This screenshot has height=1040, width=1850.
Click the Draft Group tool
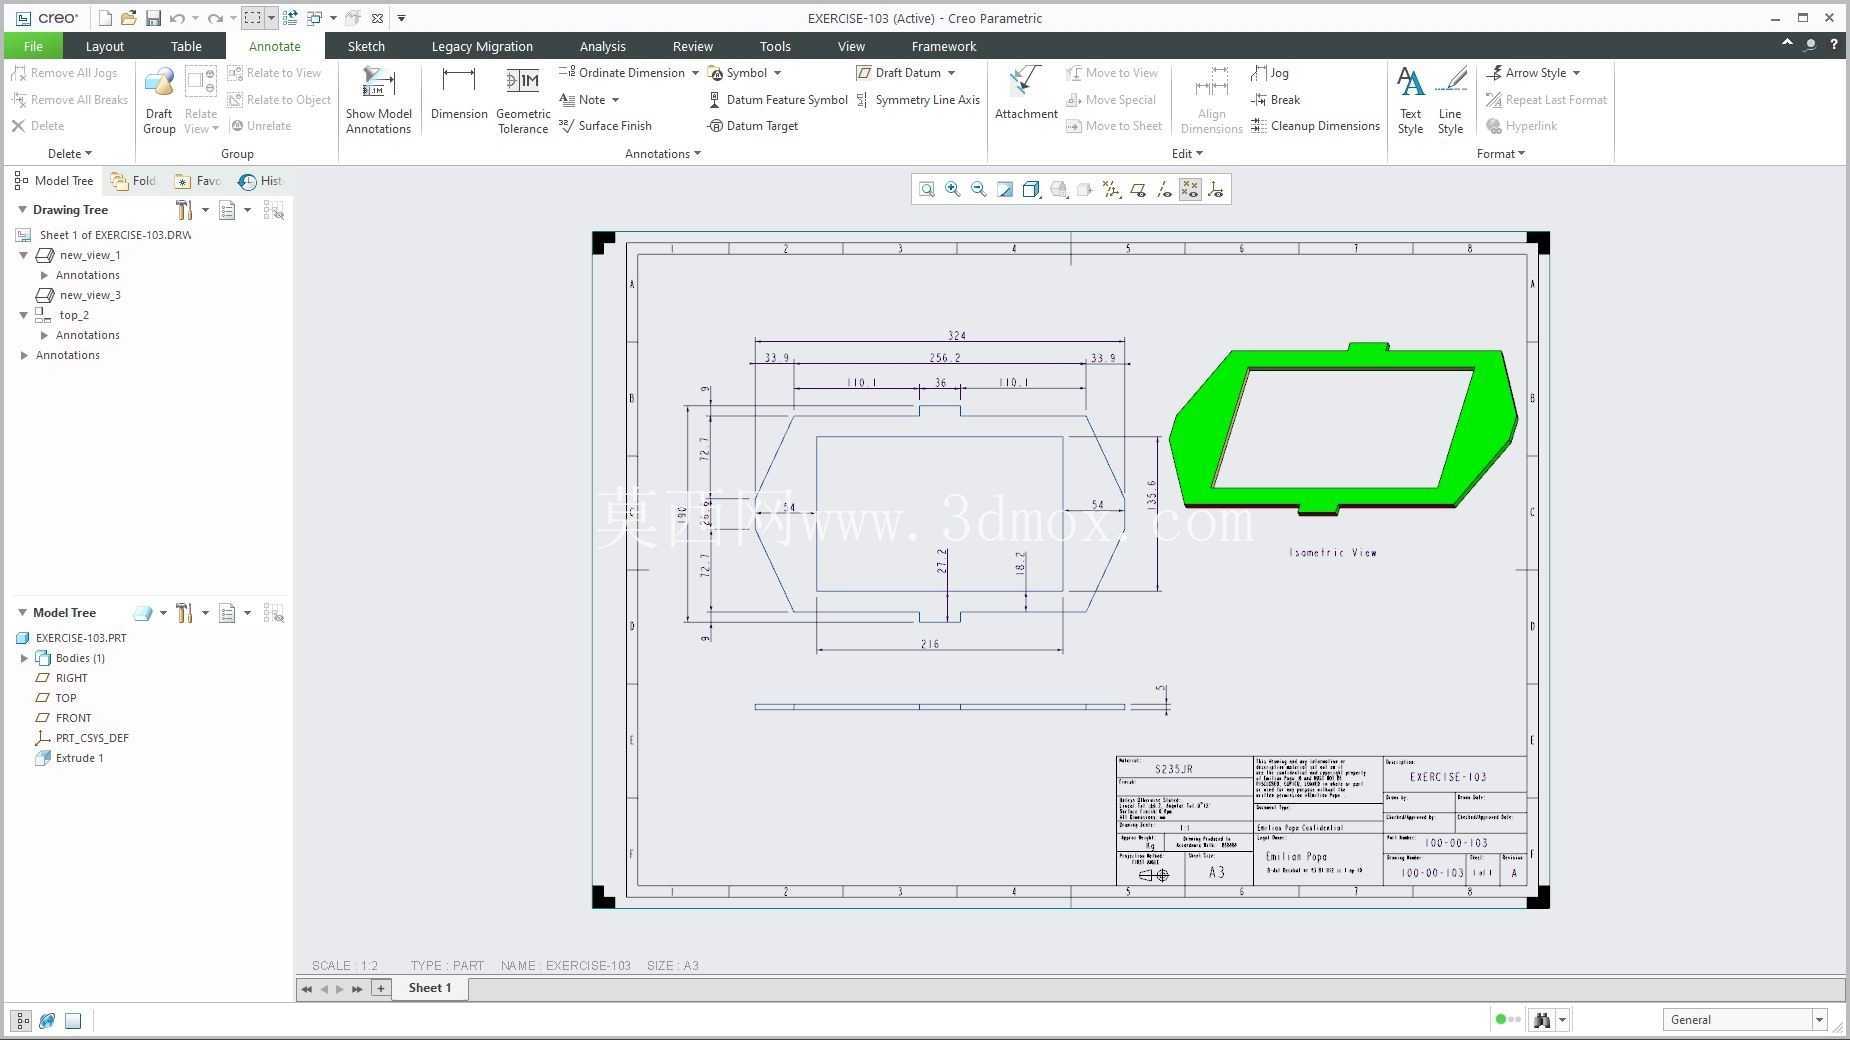point(159,100)
